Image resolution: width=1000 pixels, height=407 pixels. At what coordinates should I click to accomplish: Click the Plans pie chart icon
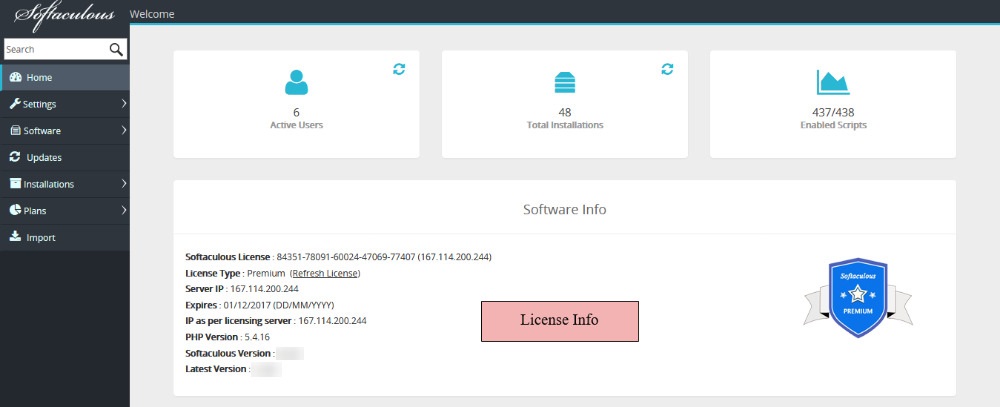15,211
